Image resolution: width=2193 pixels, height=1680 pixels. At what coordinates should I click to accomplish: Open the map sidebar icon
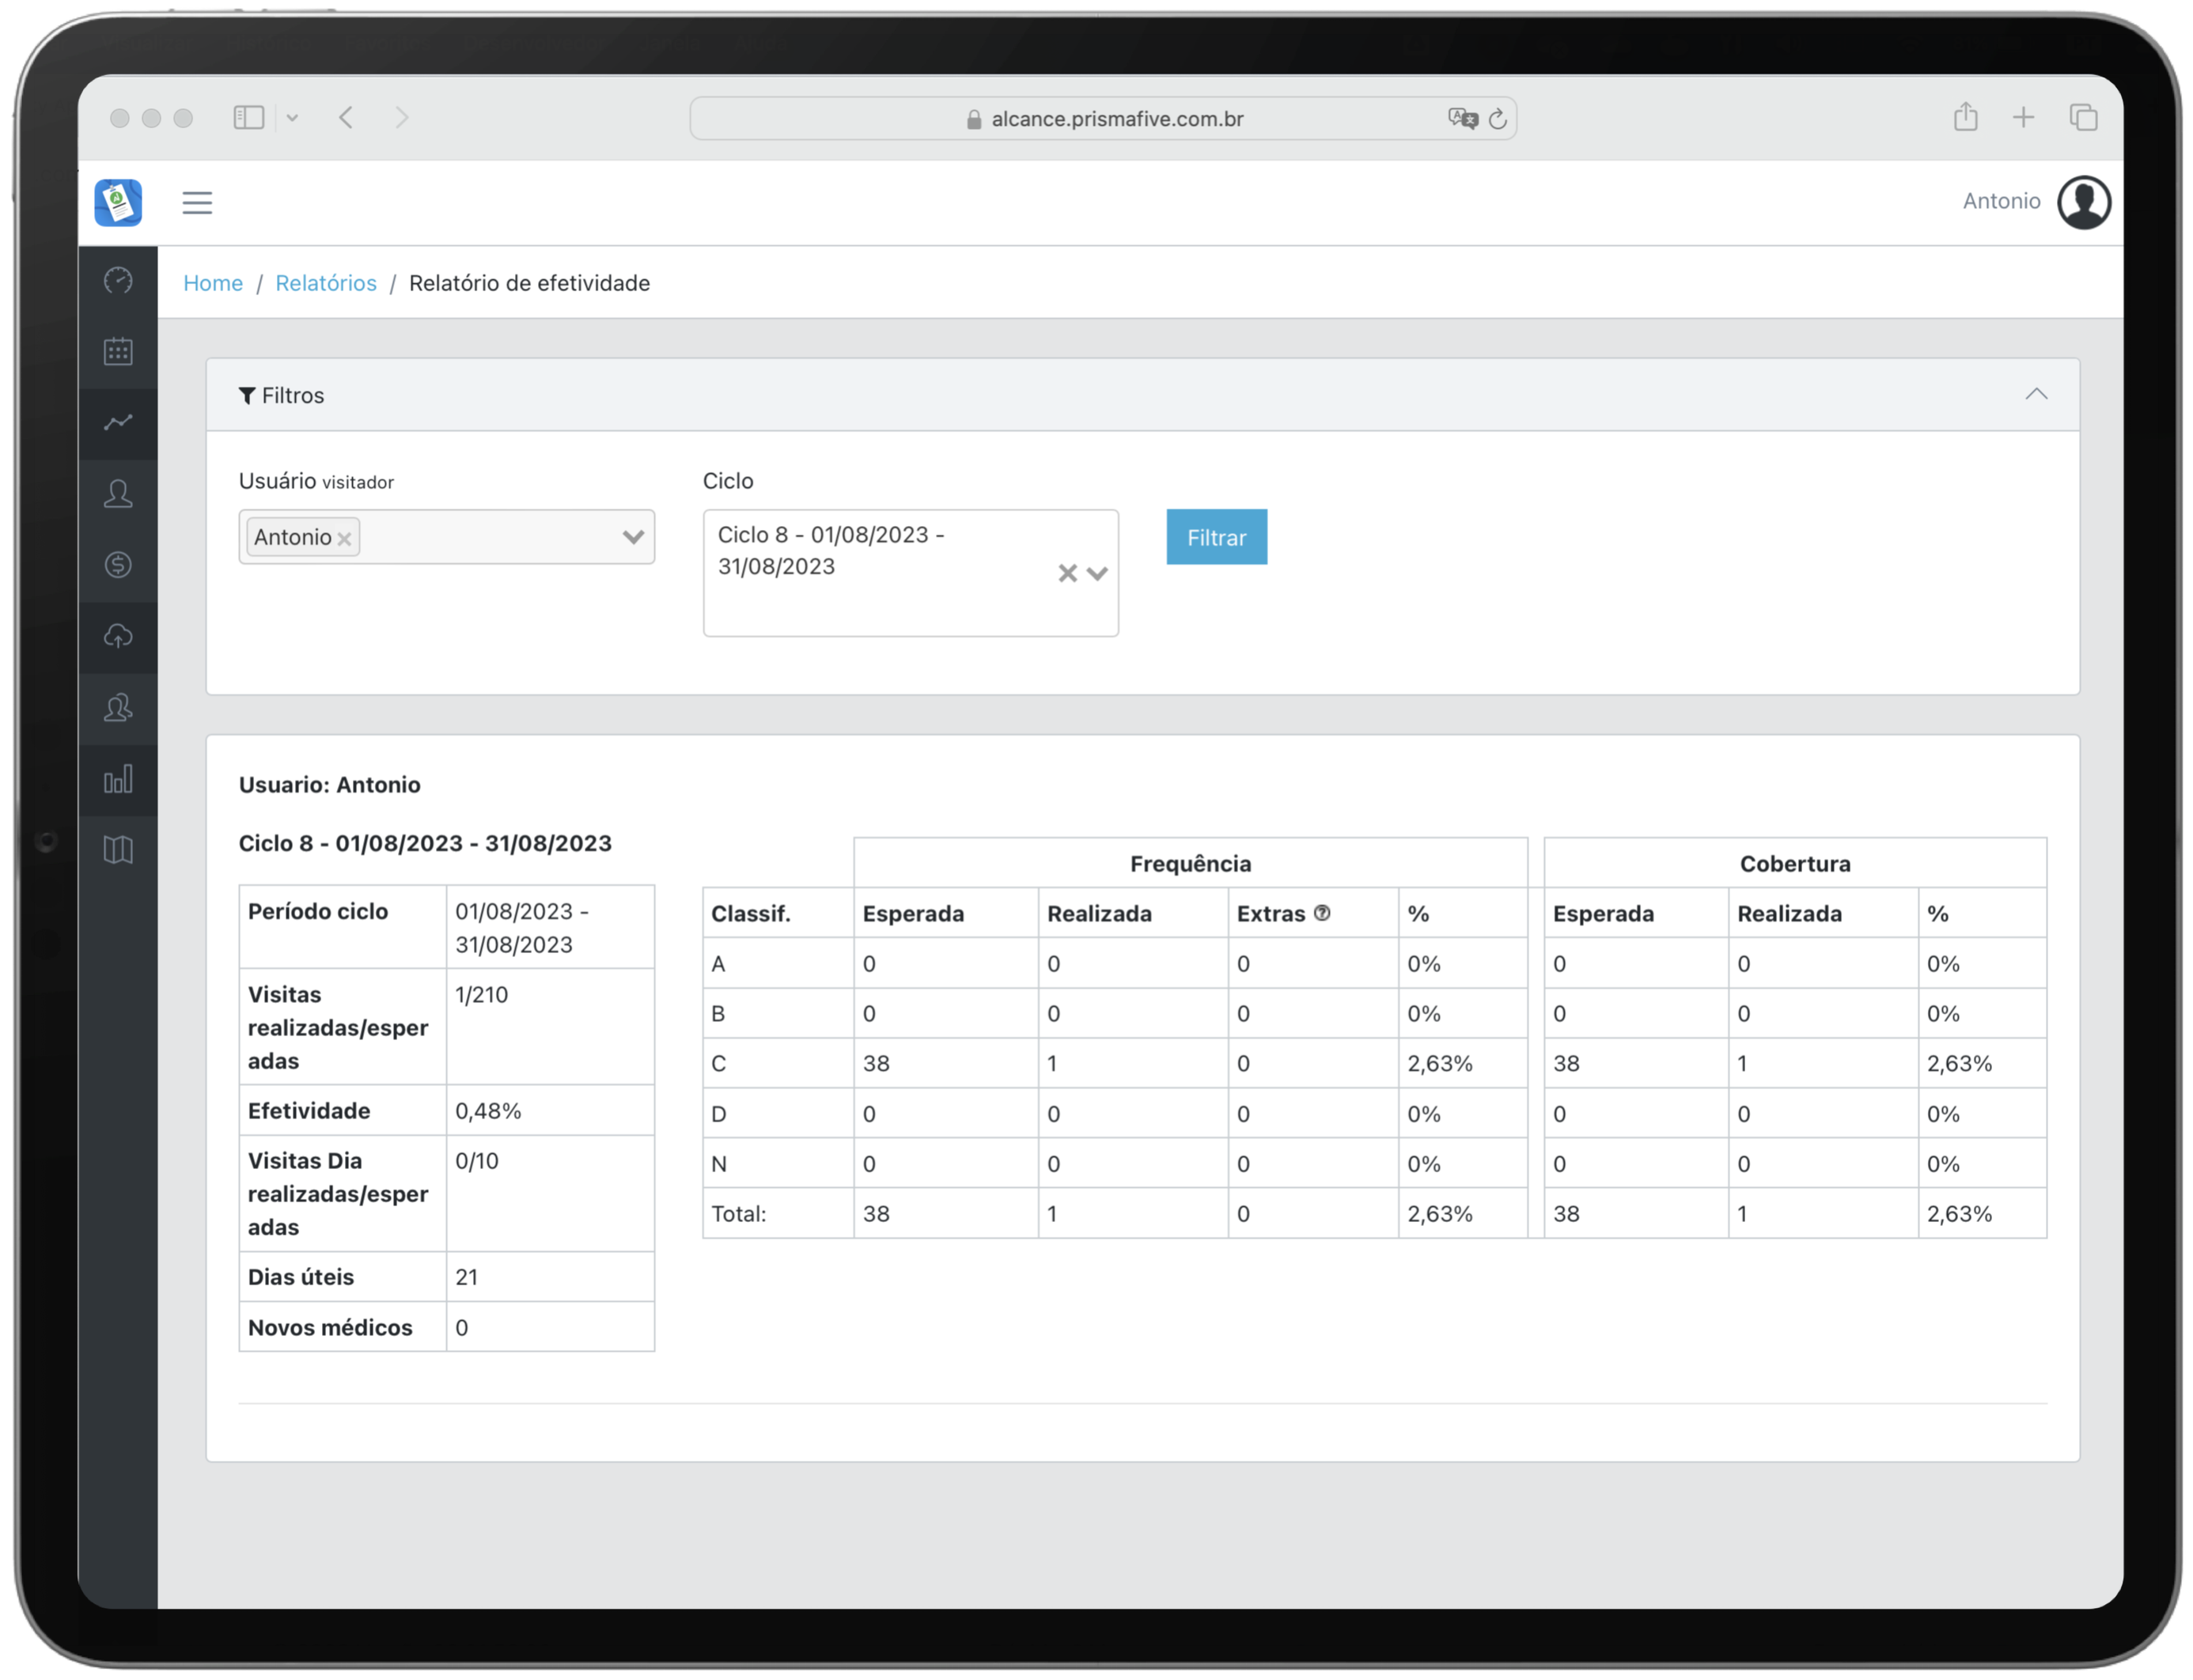118,850
